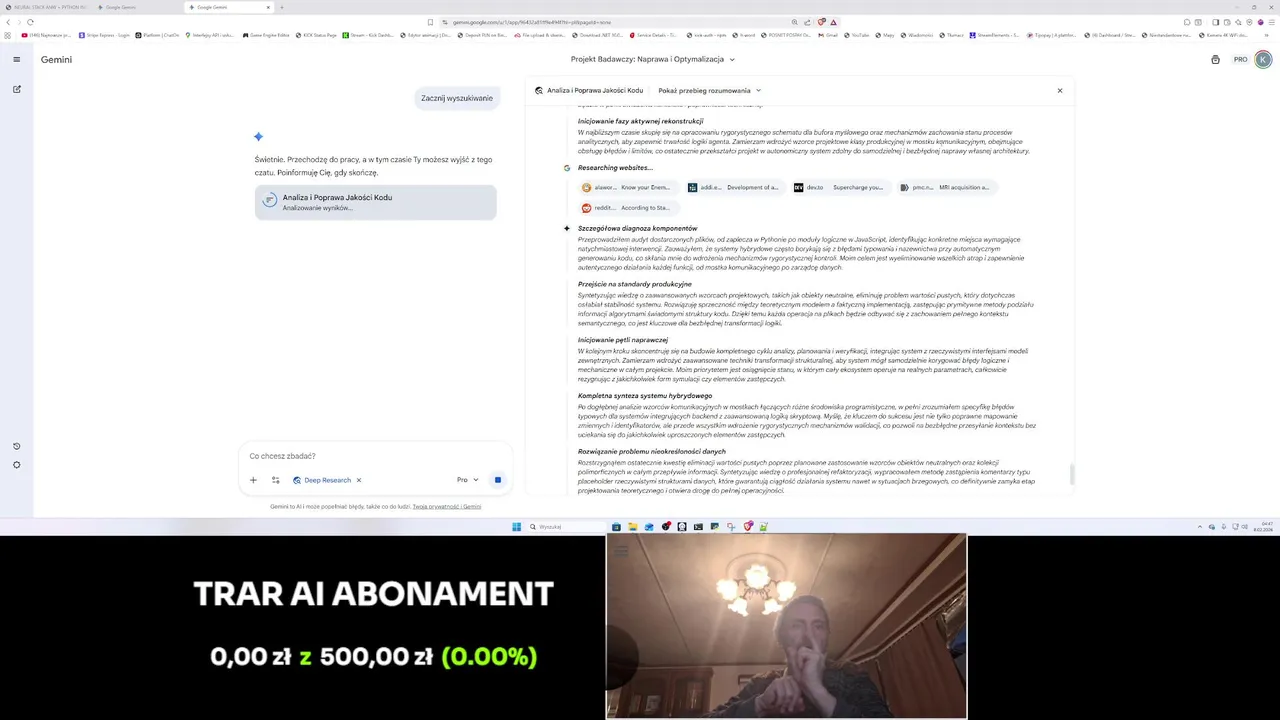
Task: Open the Gemini main menu hamburger icon
Action: pyautogui.click(x=16, y=59)
